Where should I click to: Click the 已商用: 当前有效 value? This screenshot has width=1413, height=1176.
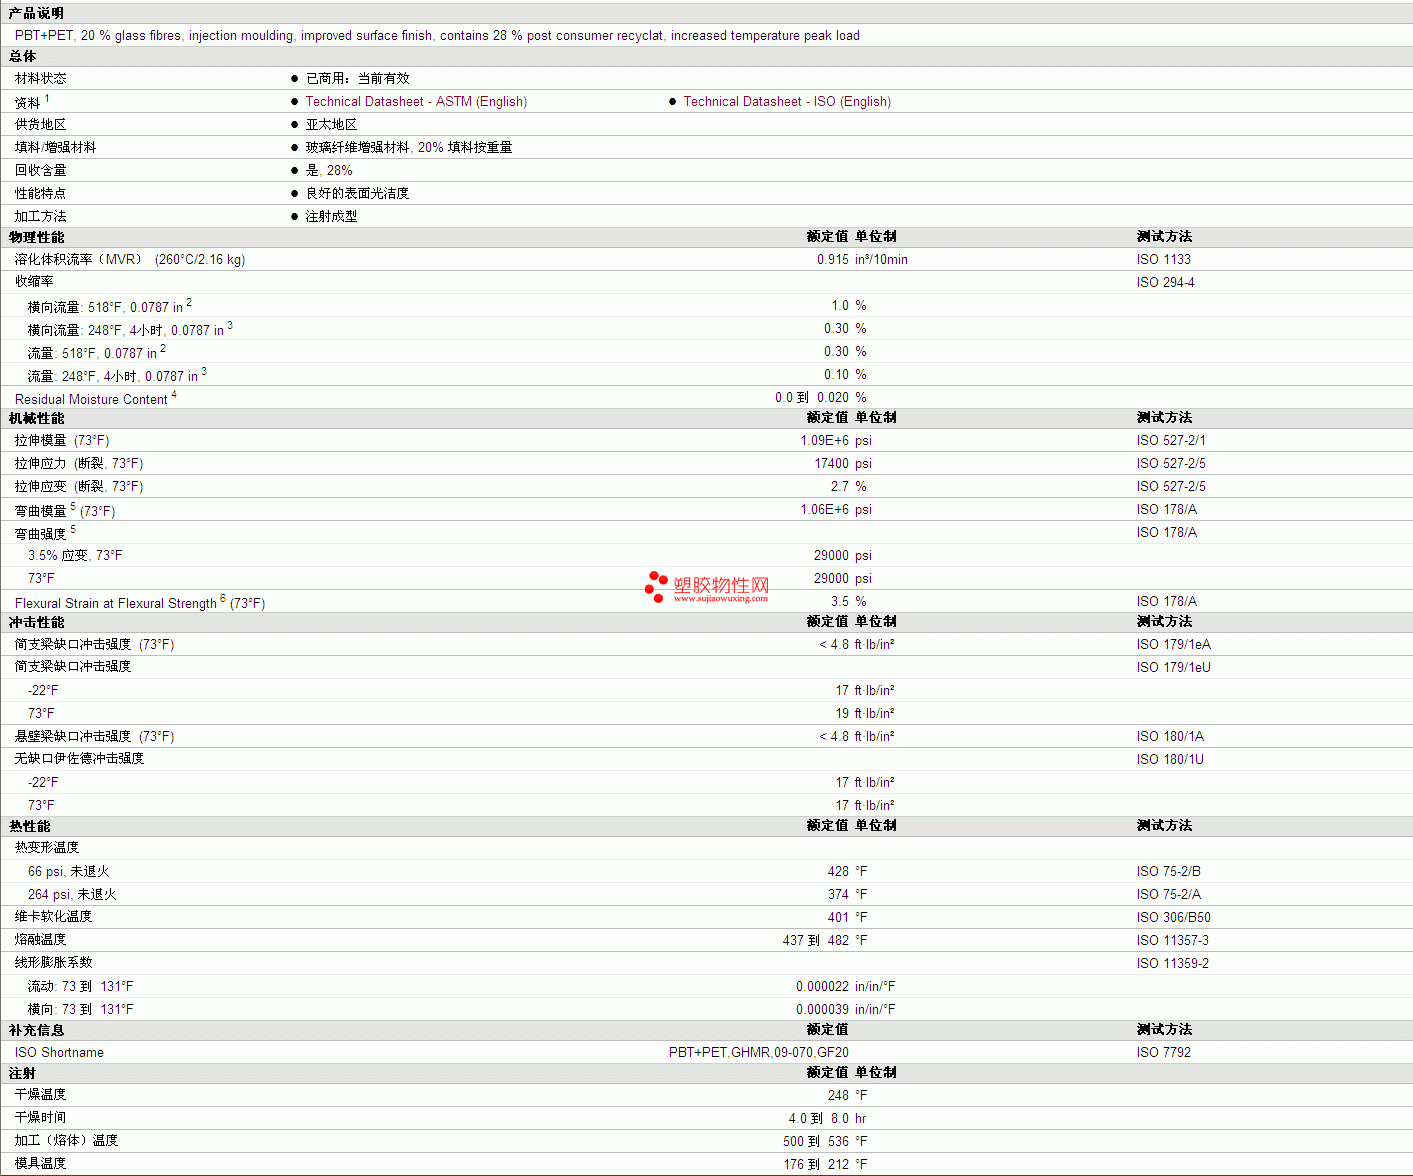pos(357,78)
